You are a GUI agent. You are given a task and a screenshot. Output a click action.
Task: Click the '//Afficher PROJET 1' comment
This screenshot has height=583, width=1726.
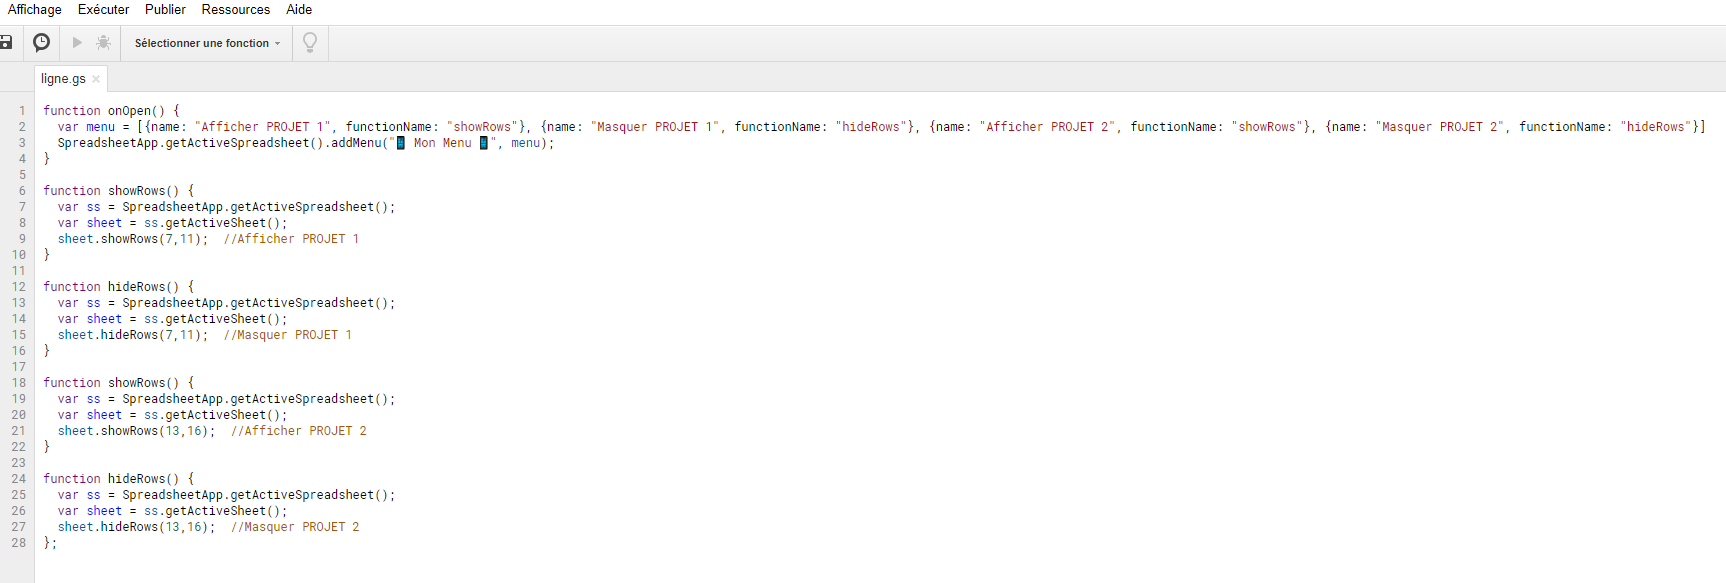click(x=291, y=239)
